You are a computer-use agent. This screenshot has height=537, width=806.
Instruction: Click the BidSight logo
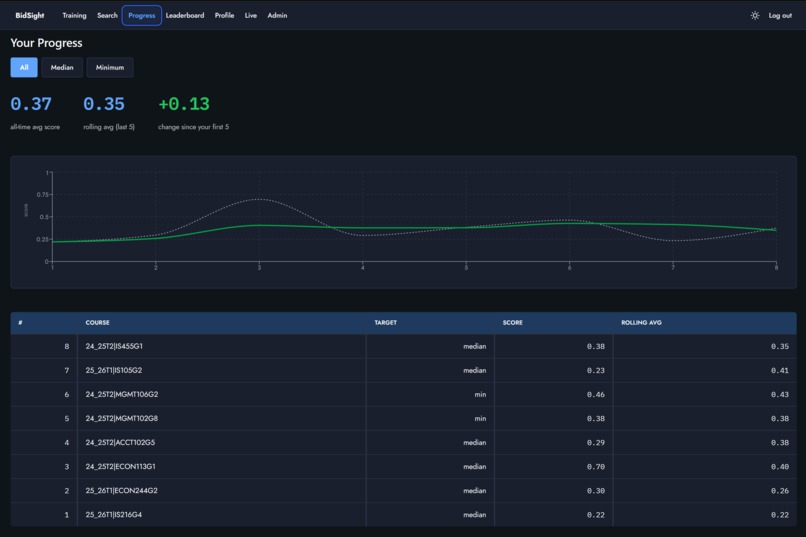coord(30,15)
